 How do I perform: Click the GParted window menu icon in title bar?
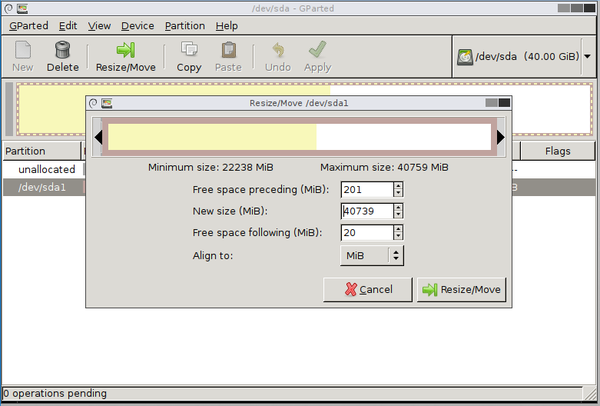(22, 8)
